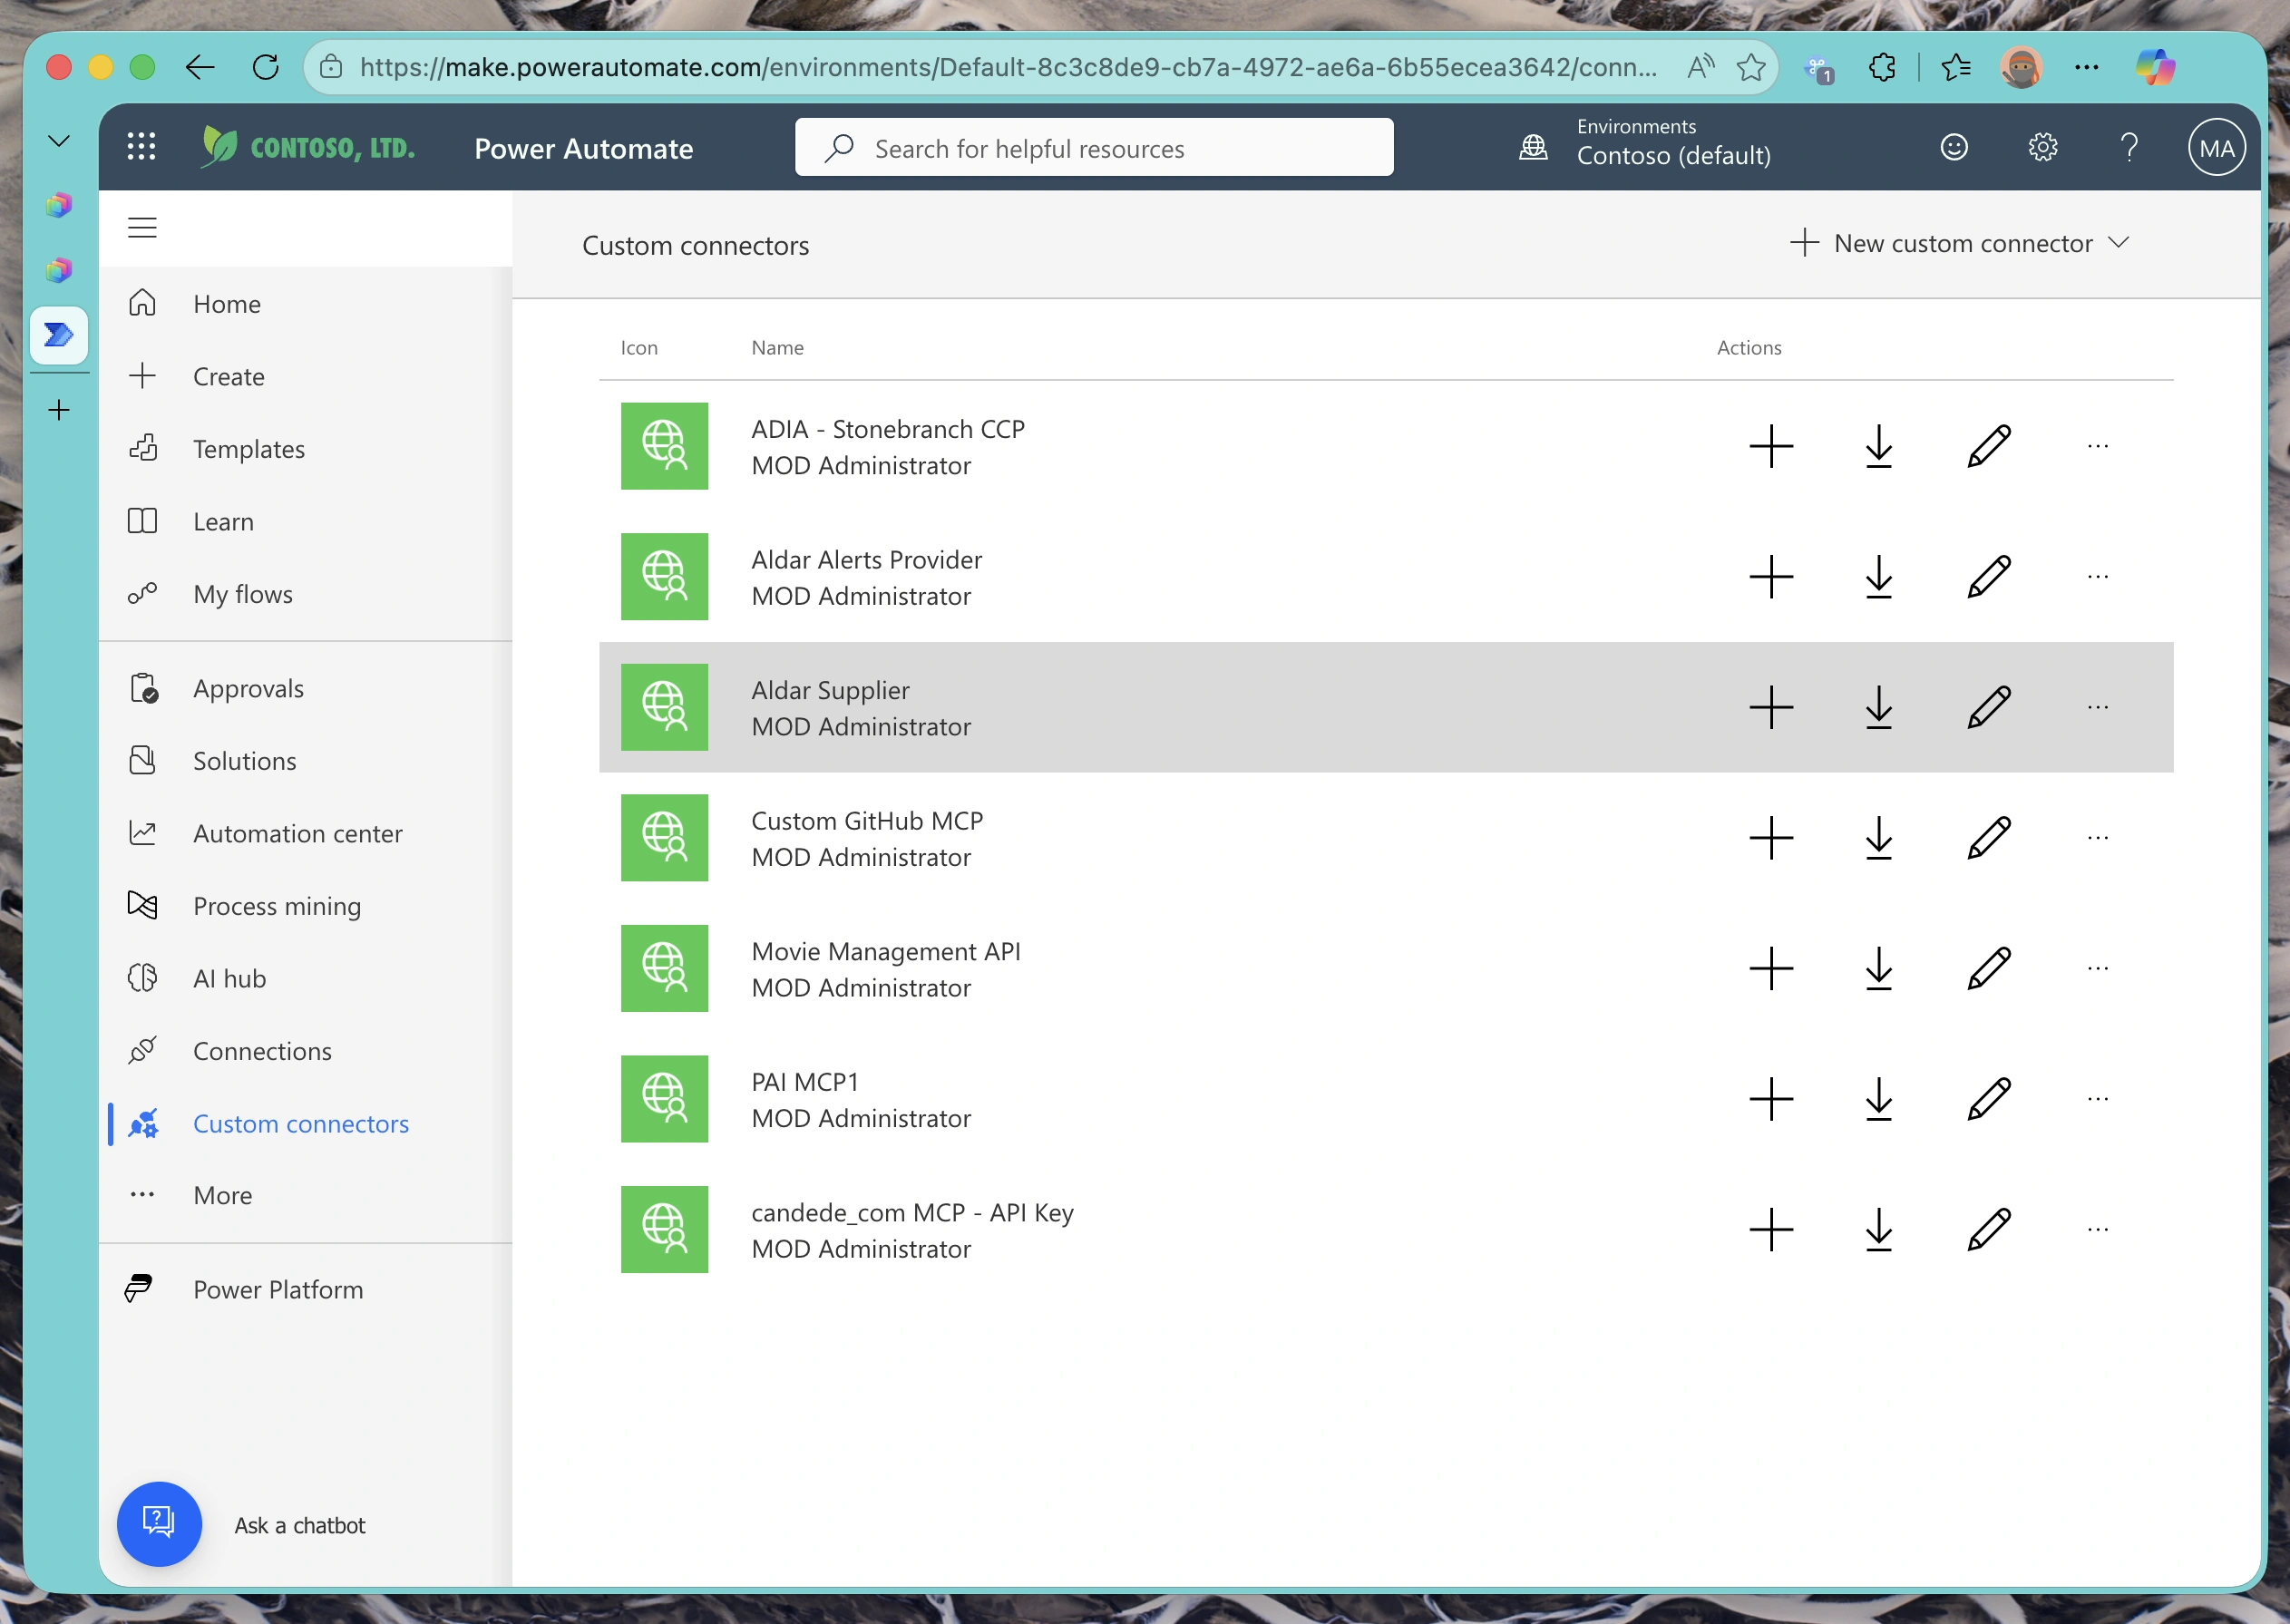Open the feedback smiley icon

coord(1954,147)
